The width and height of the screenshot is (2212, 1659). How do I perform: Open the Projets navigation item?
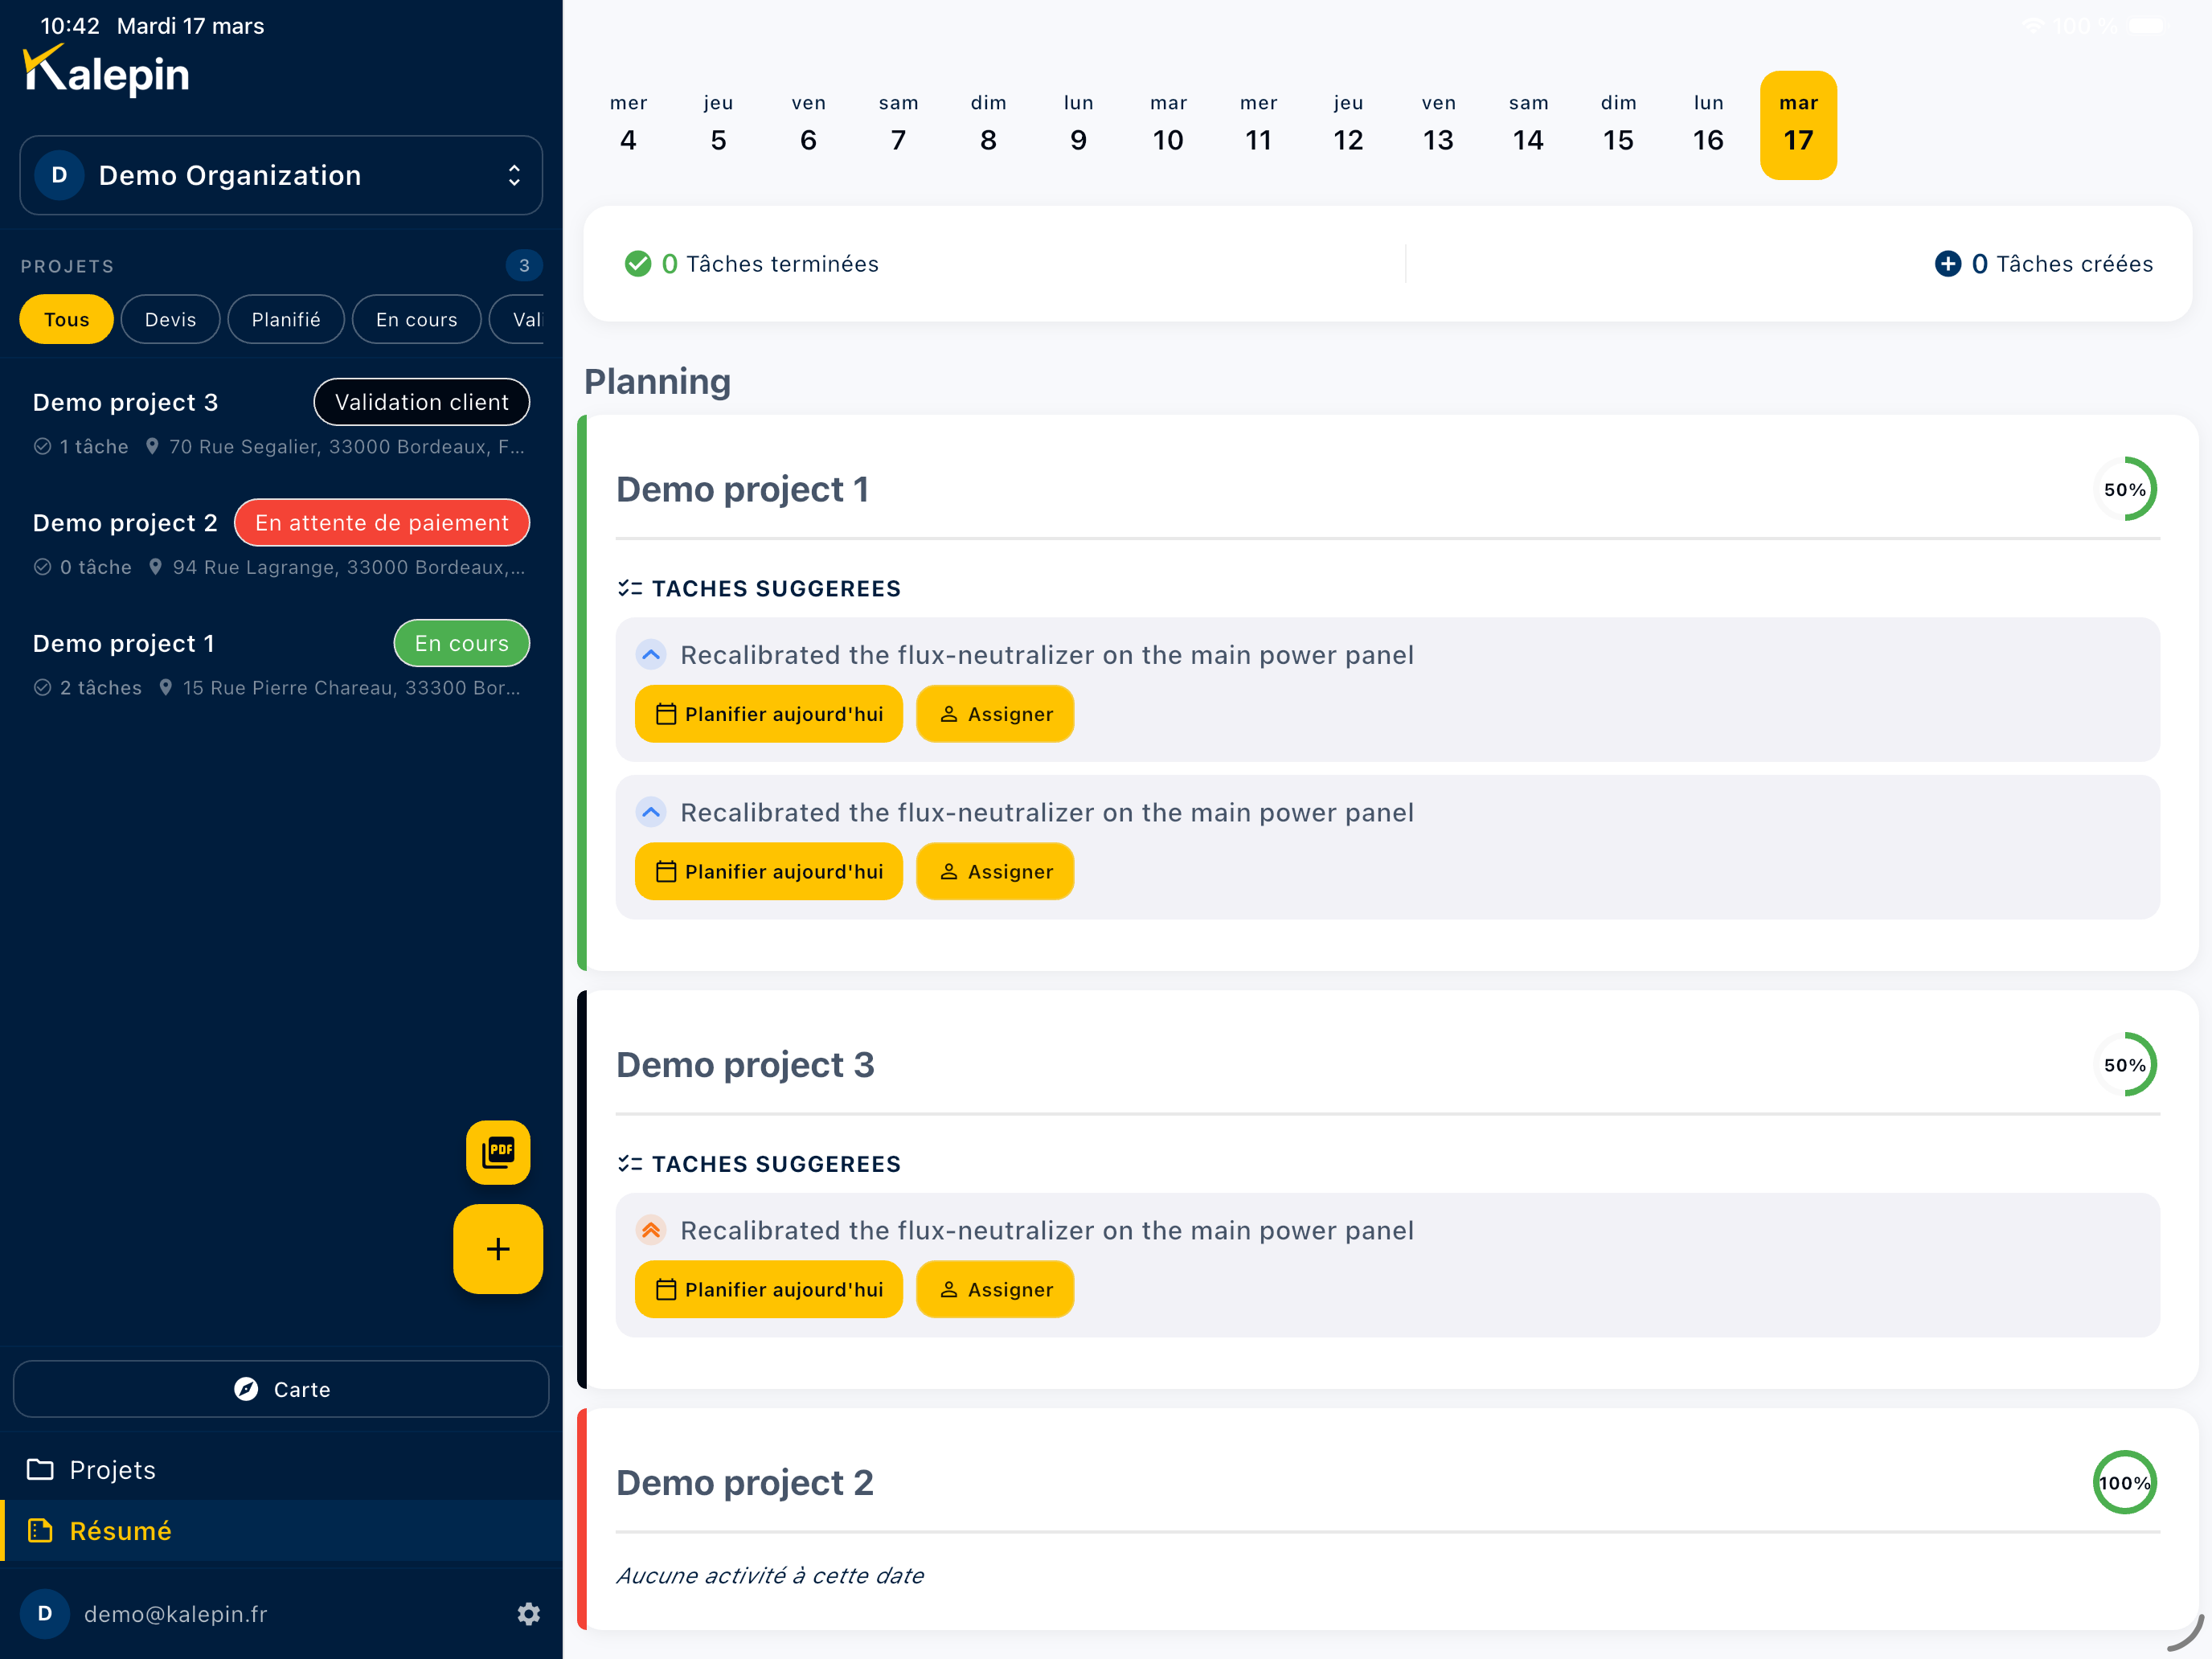112,1469
